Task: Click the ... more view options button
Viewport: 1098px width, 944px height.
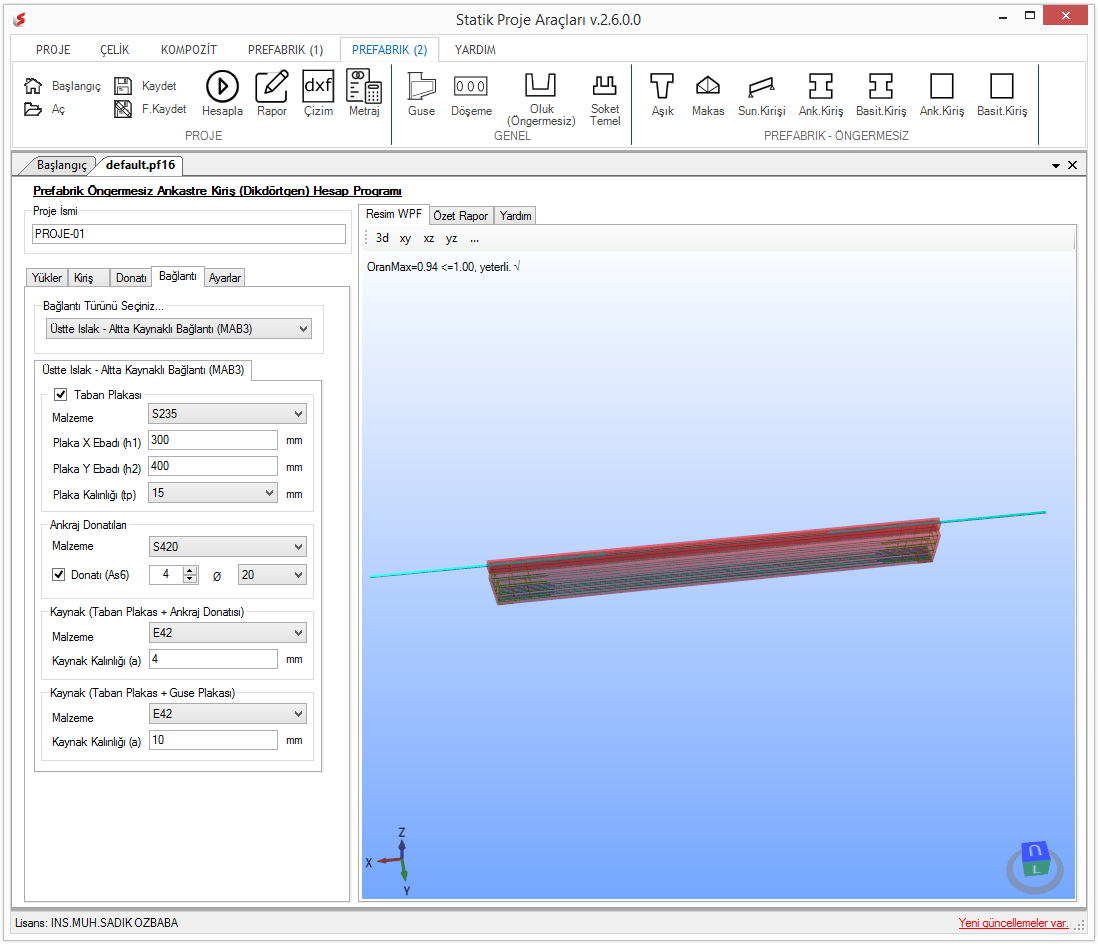Action: point(475,238)
